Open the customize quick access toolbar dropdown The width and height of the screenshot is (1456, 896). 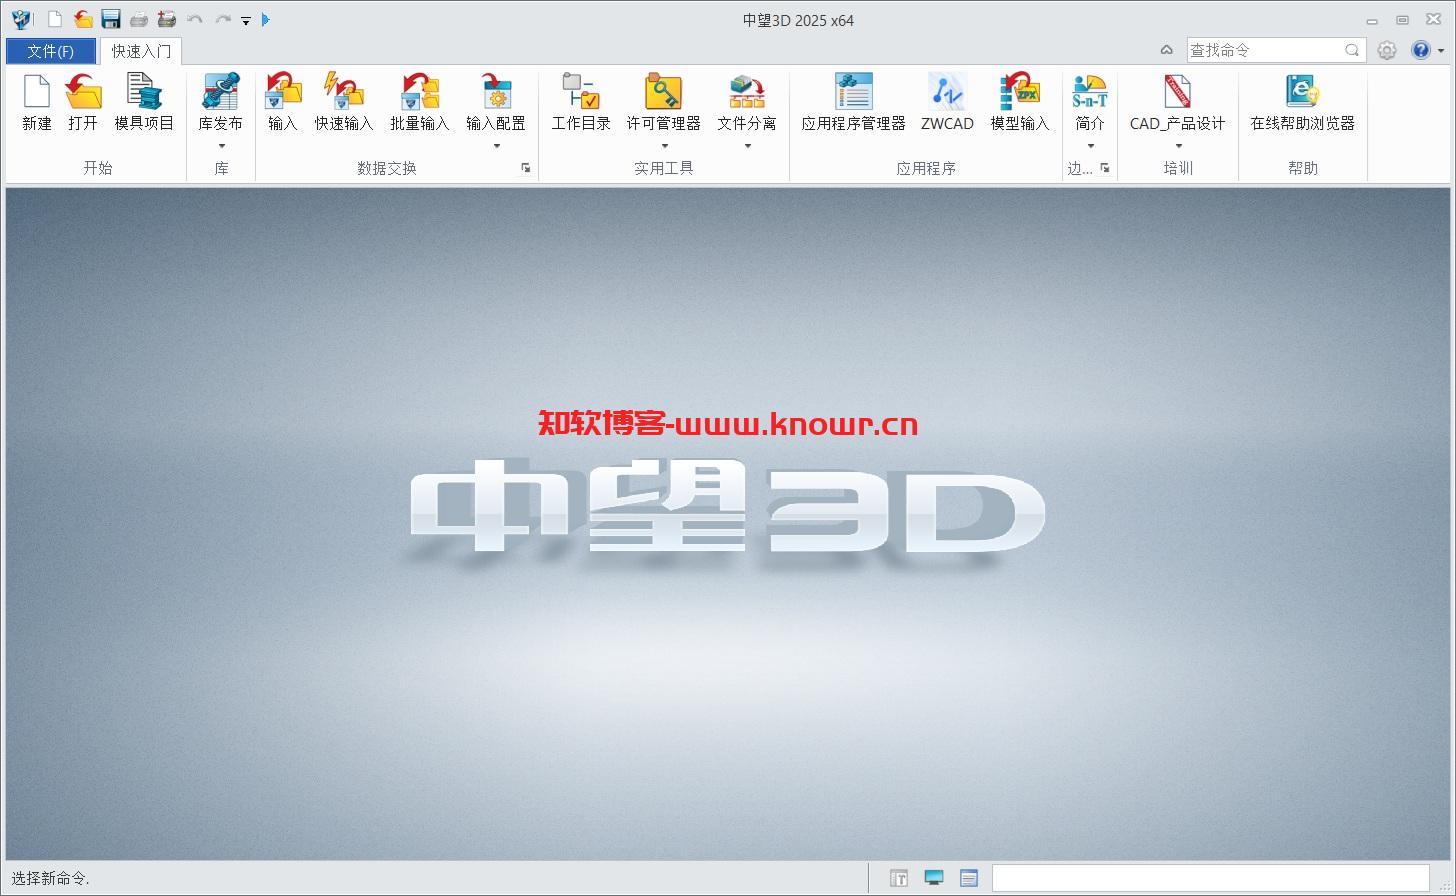pos(245,20)
